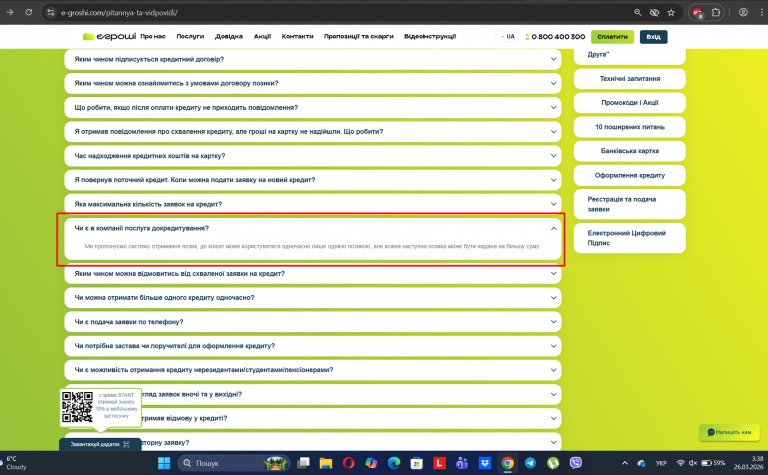Select 'Реєстрація та подача заявки' category
This screenshot has height=475, width=768.
(x=629, y=204)
